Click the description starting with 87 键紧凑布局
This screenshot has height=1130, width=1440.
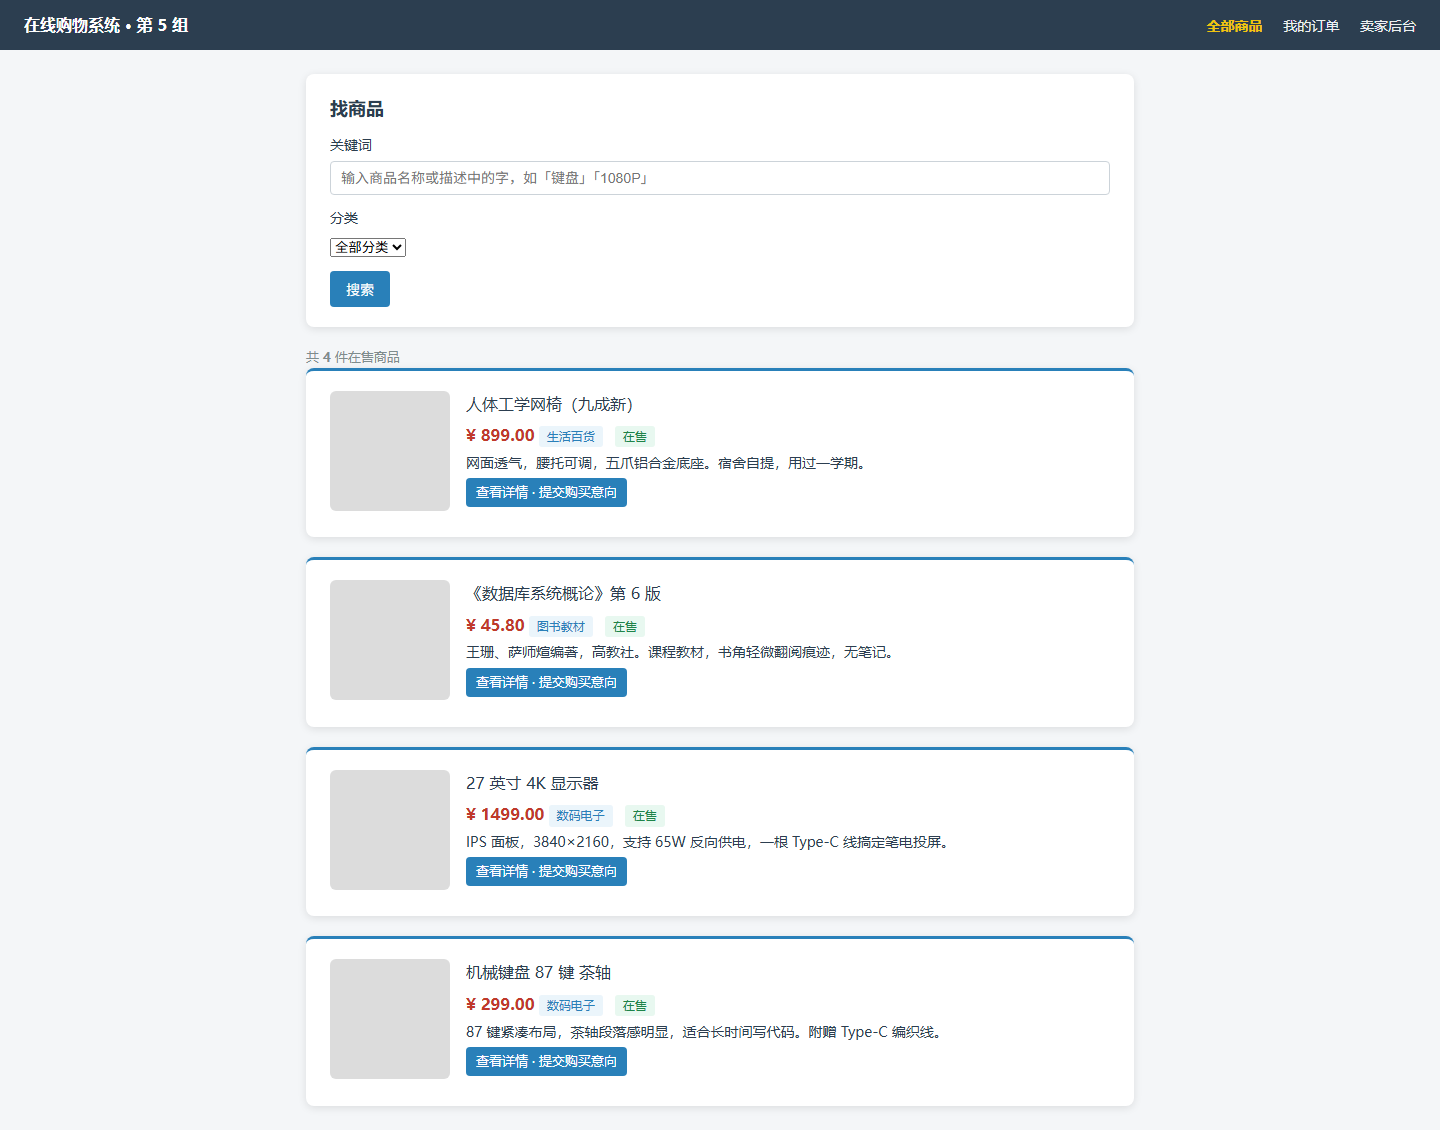706,1032
